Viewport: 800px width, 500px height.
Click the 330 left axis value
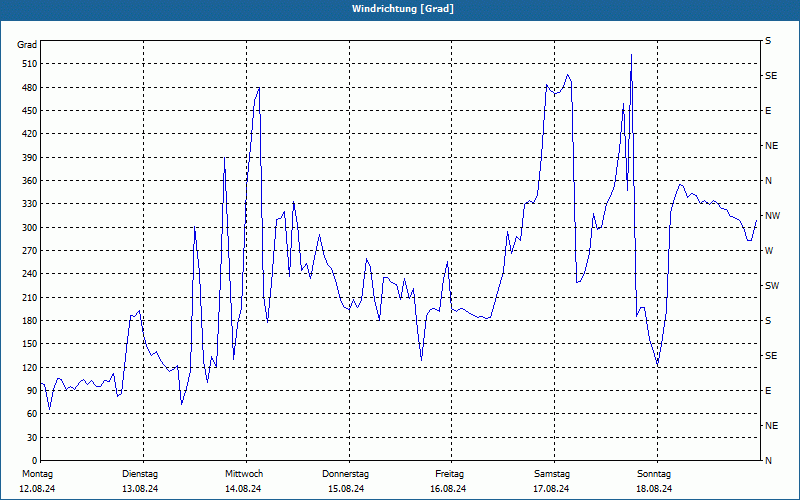pos(30,204)
